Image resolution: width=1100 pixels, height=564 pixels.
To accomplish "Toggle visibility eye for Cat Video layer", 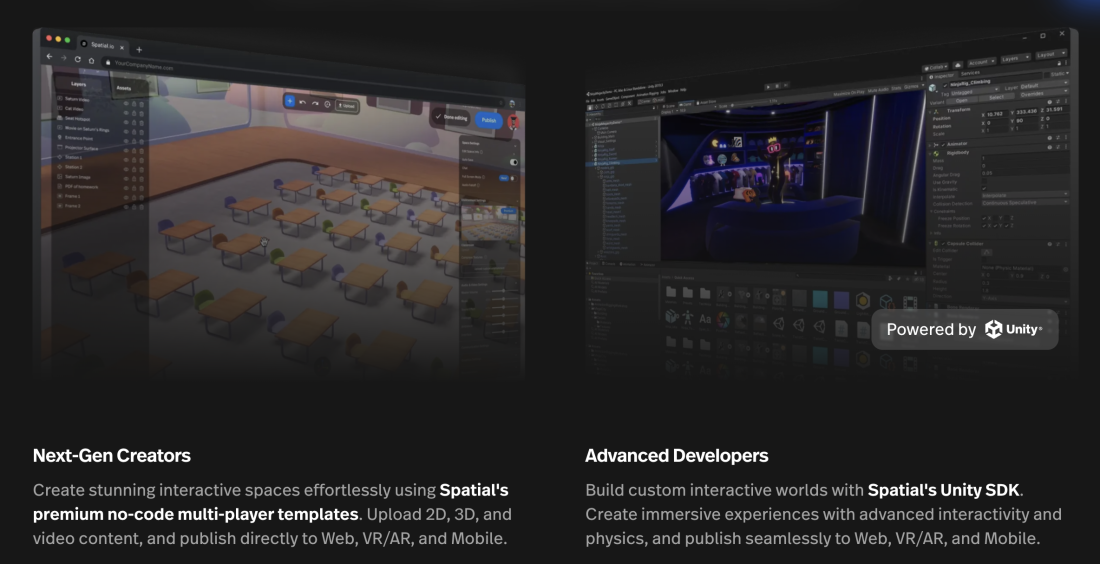I will [x=126, y=113].
